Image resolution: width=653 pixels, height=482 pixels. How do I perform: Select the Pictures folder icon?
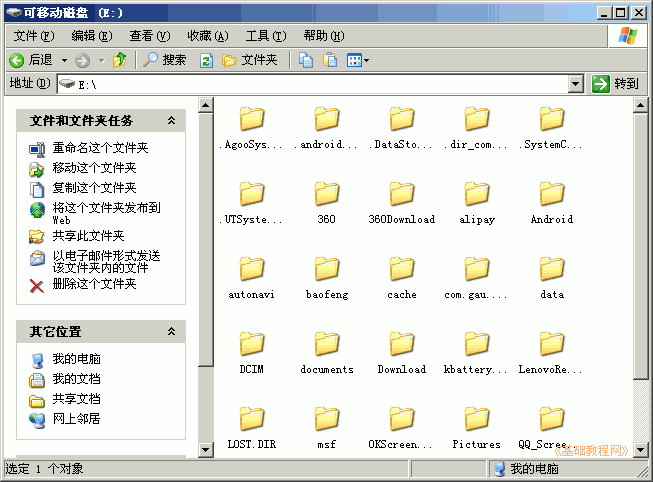click(476, 419)
